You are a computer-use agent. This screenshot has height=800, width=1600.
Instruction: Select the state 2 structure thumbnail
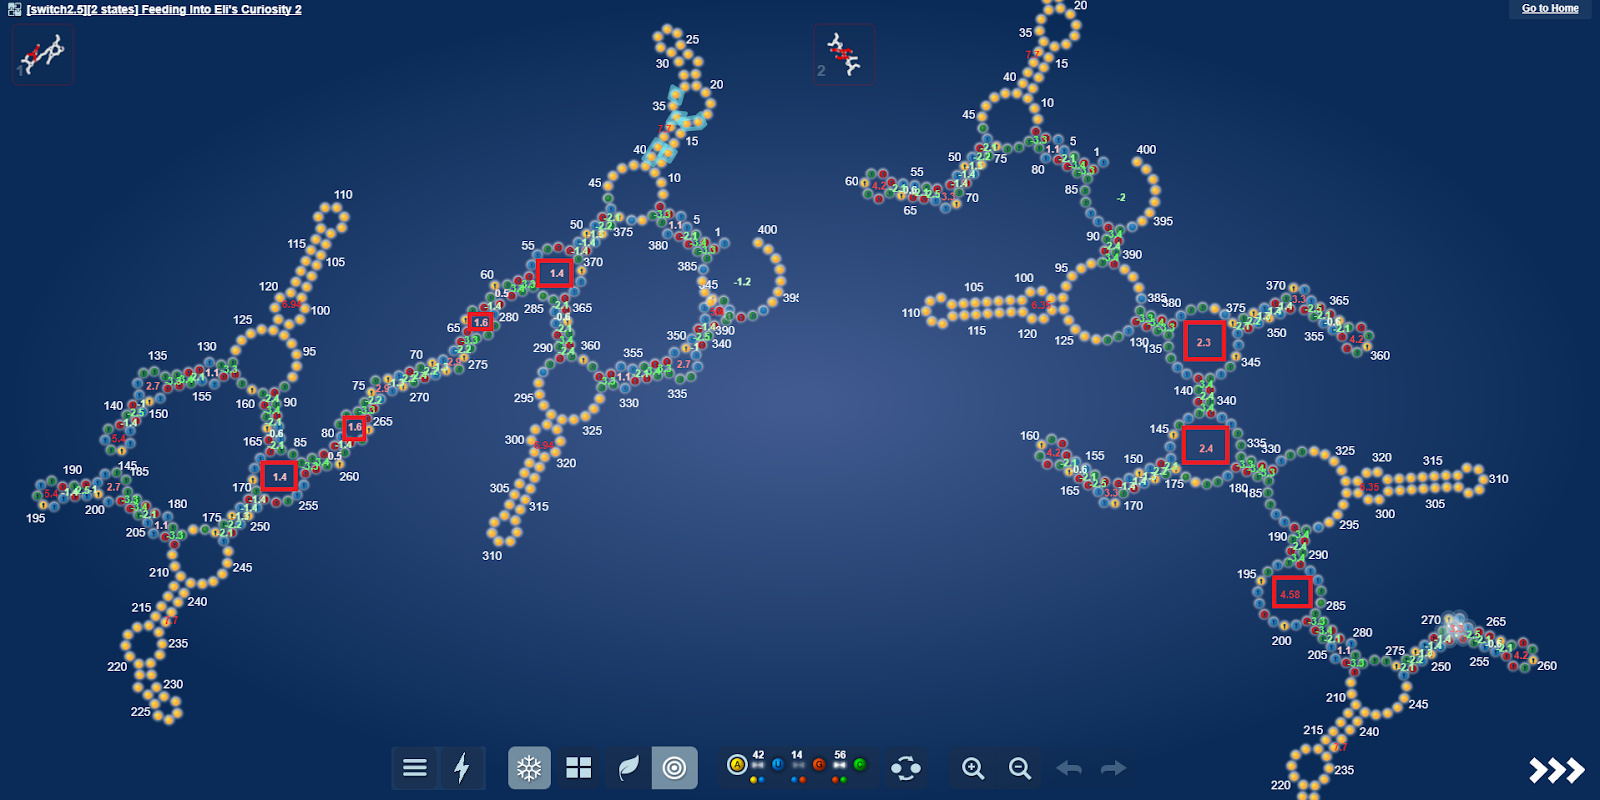(844, 54)
